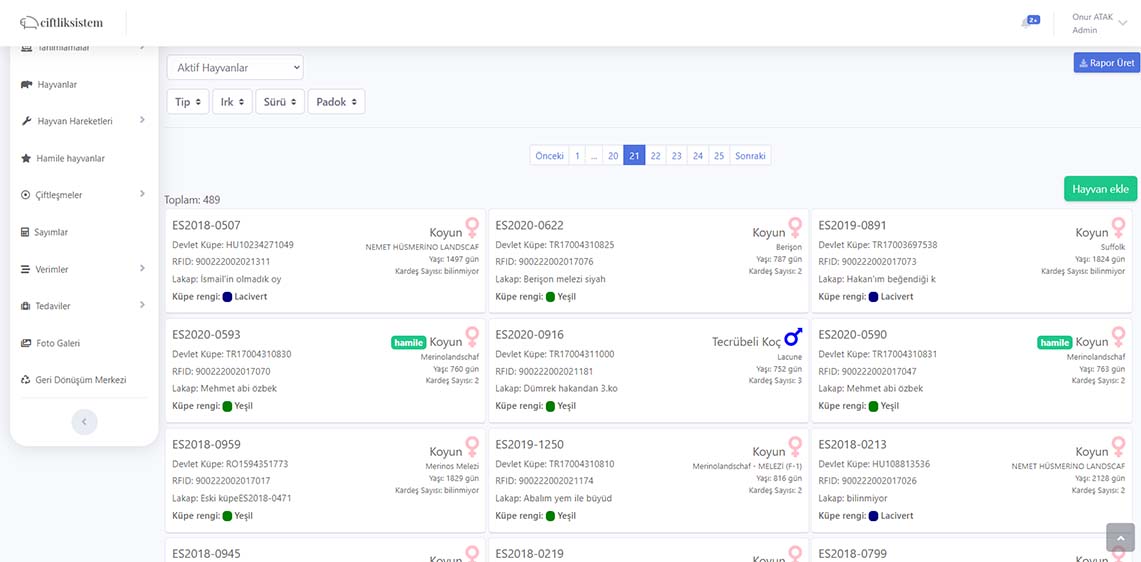Go to page 22 in pagination
This screenshot has width=1141, height=562.
[656, 156]
